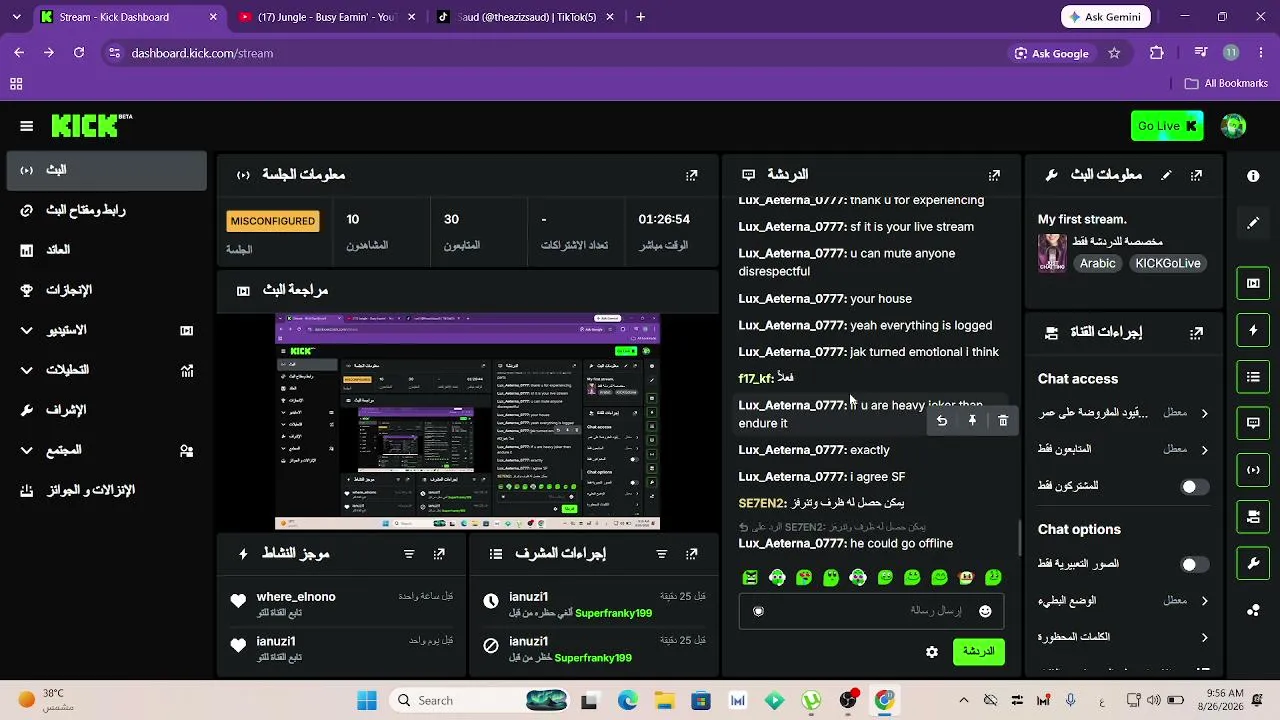This screenshot has height=720, width=1280.
Task: Open الإنجازات in the sidebar
Action: tap(106, 290)
